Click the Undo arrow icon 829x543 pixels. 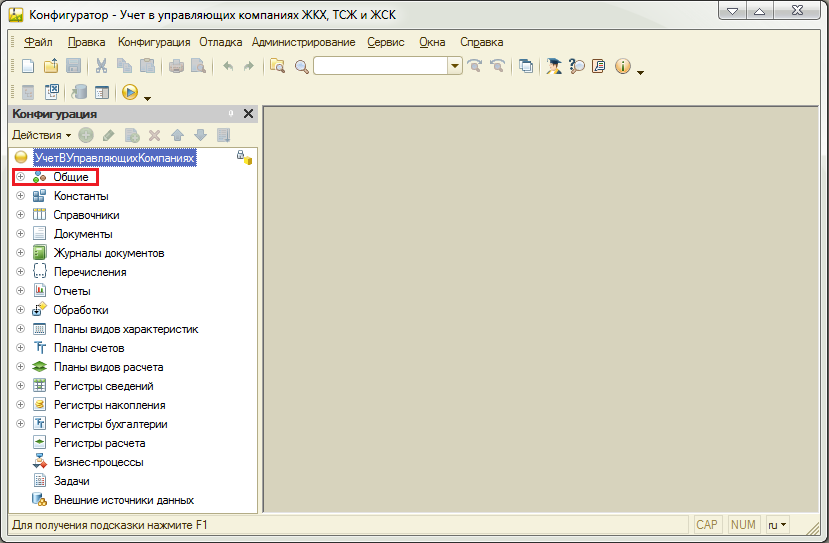(228, 66)
